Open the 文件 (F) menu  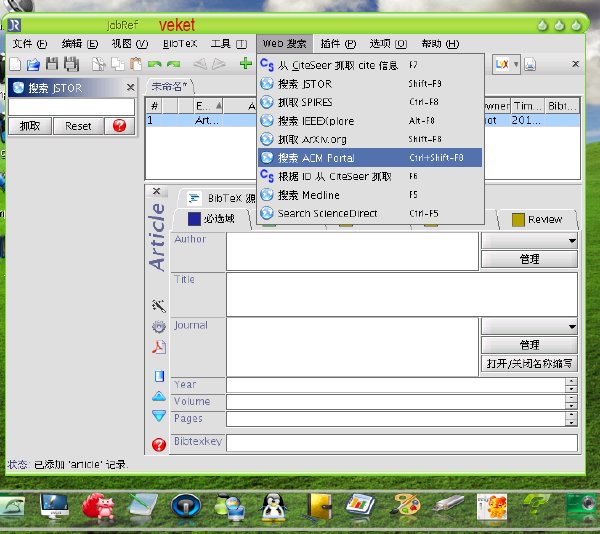[30, 44]
